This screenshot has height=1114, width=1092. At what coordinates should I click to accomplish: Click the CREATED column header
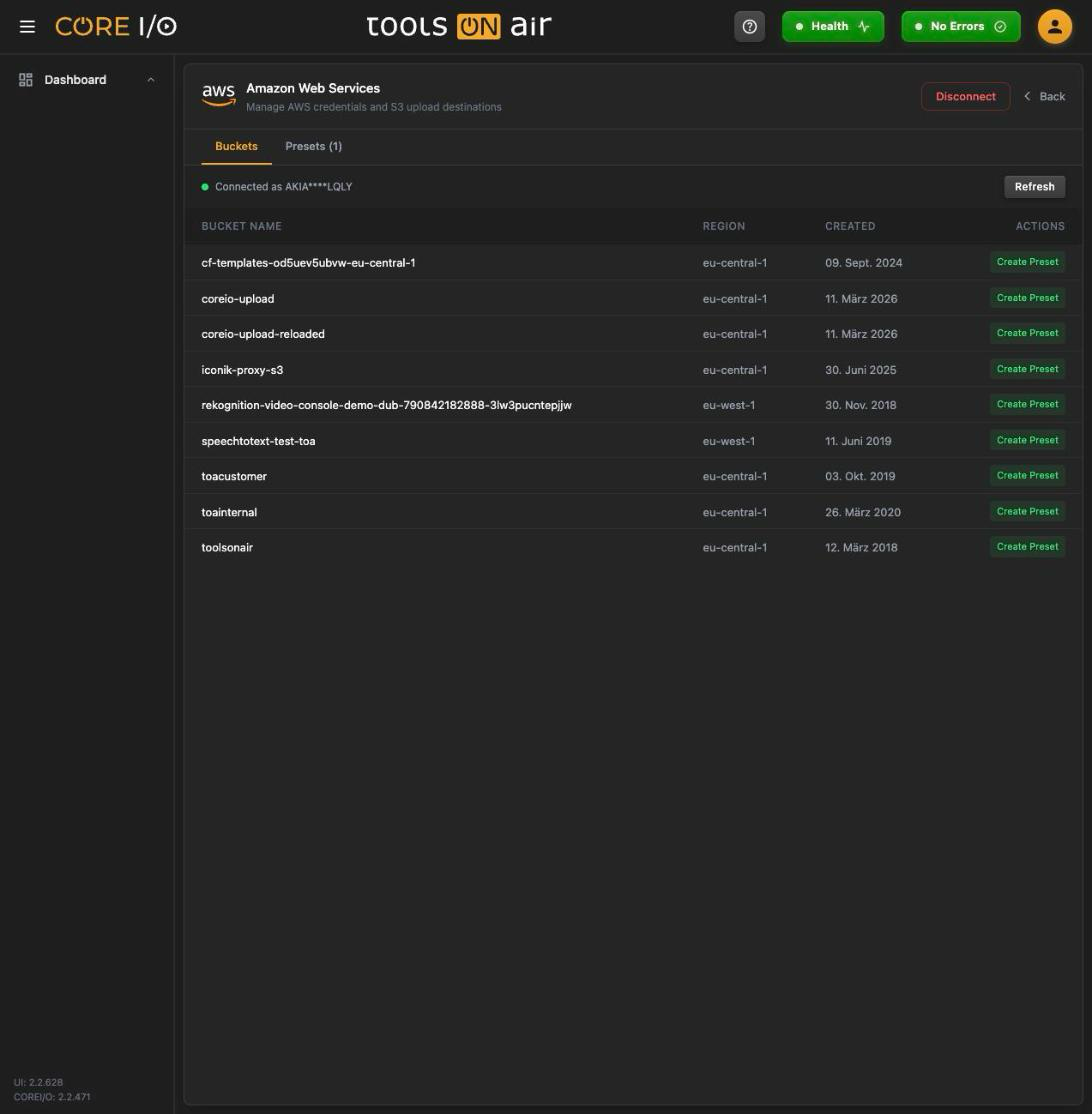tap(850, 226)
